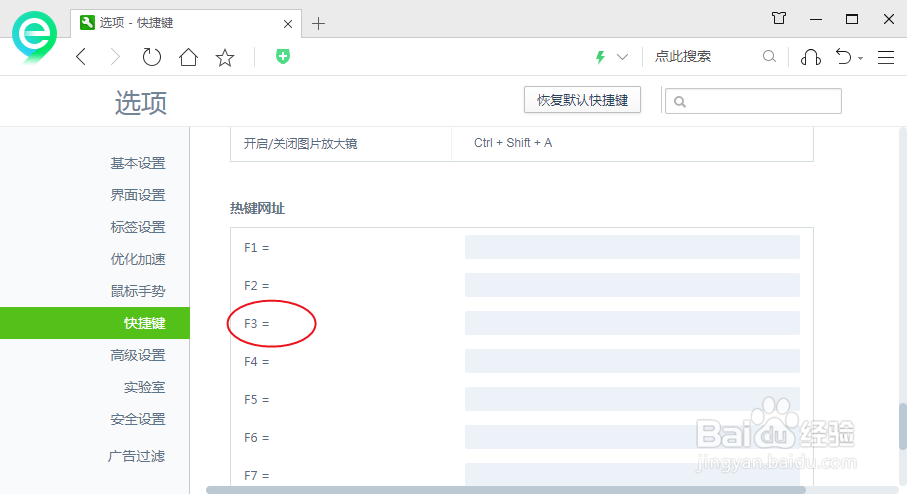Open the hamburger main menu
Viewport: 907px width, 494px height.
click(x=886, y=57)
